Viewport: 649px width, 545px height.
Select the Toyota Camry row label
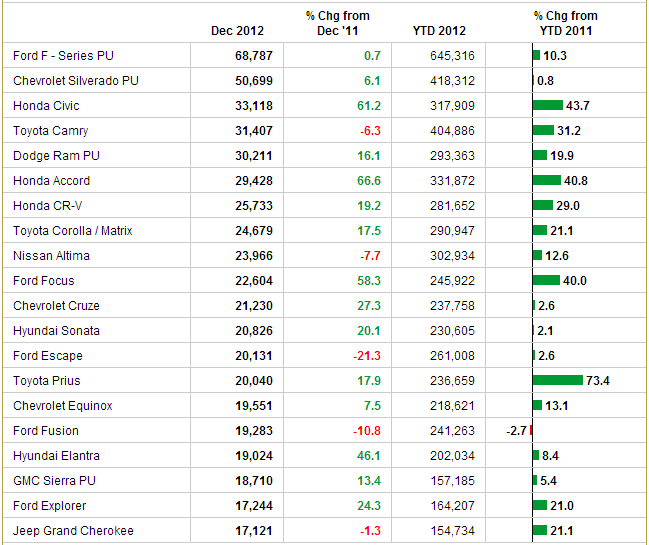50,131
